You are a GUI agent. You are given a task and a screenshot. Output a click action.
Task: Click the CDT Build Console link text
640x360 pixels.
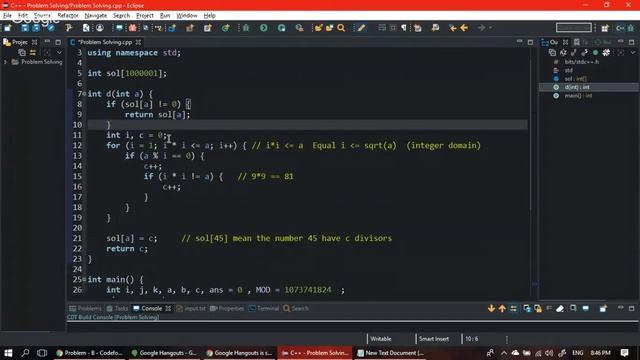coord(113,317)
